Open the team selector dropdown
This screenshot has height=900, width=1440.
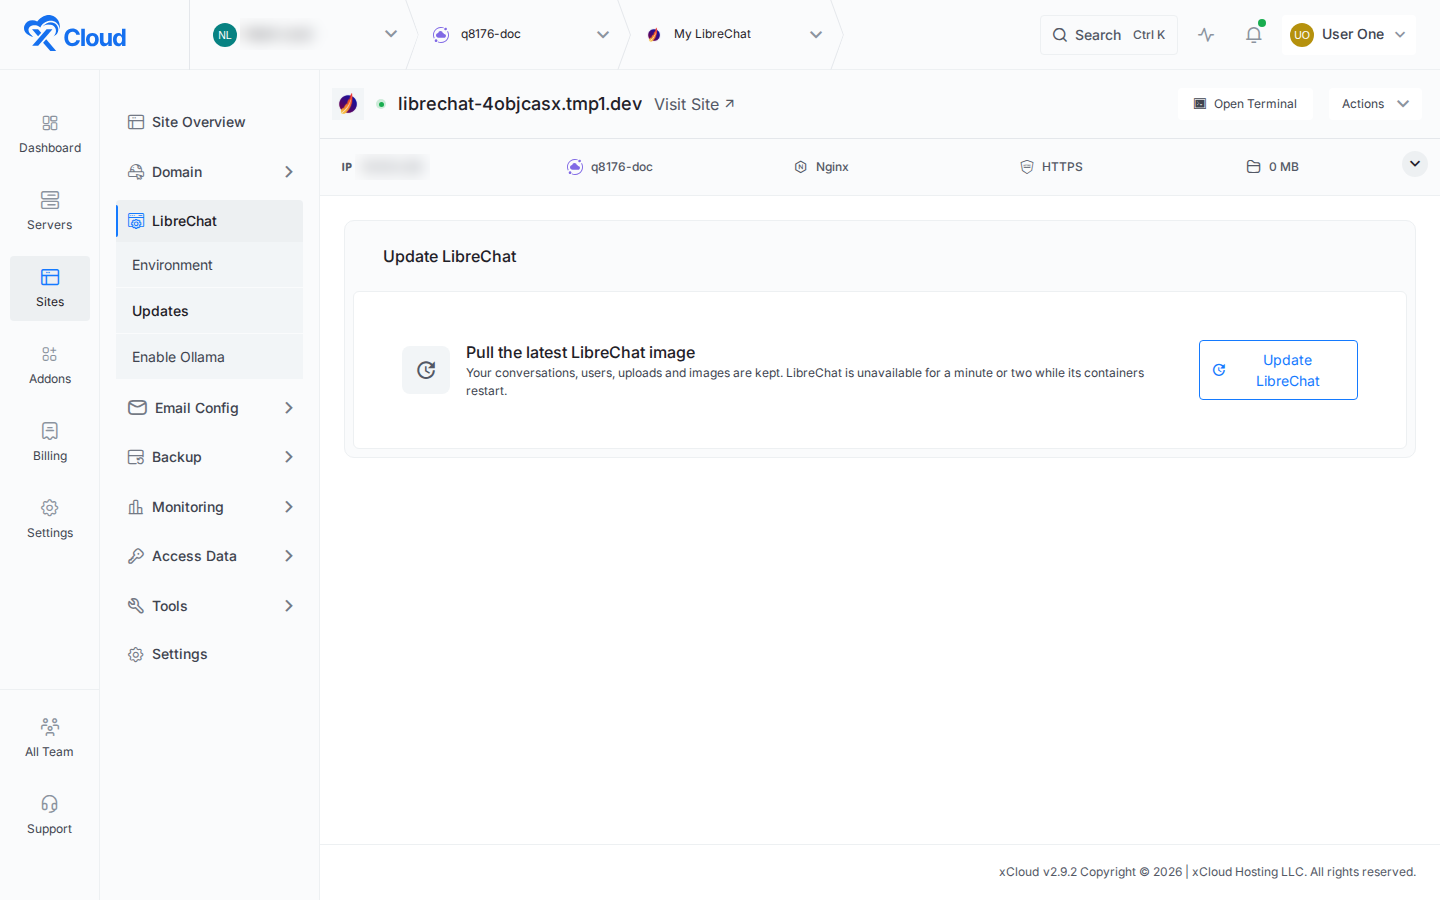[x=305, y=35]
